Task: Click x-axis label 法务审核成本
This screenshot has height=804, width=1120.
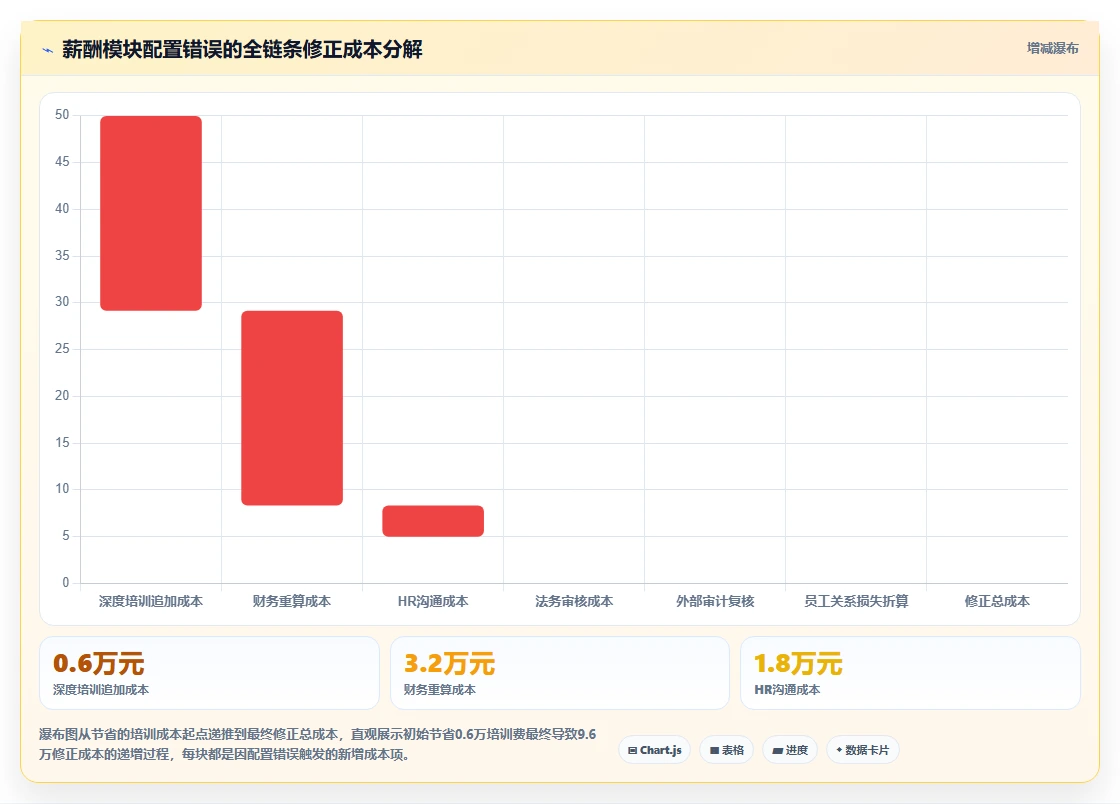Action: click(574, 601)
